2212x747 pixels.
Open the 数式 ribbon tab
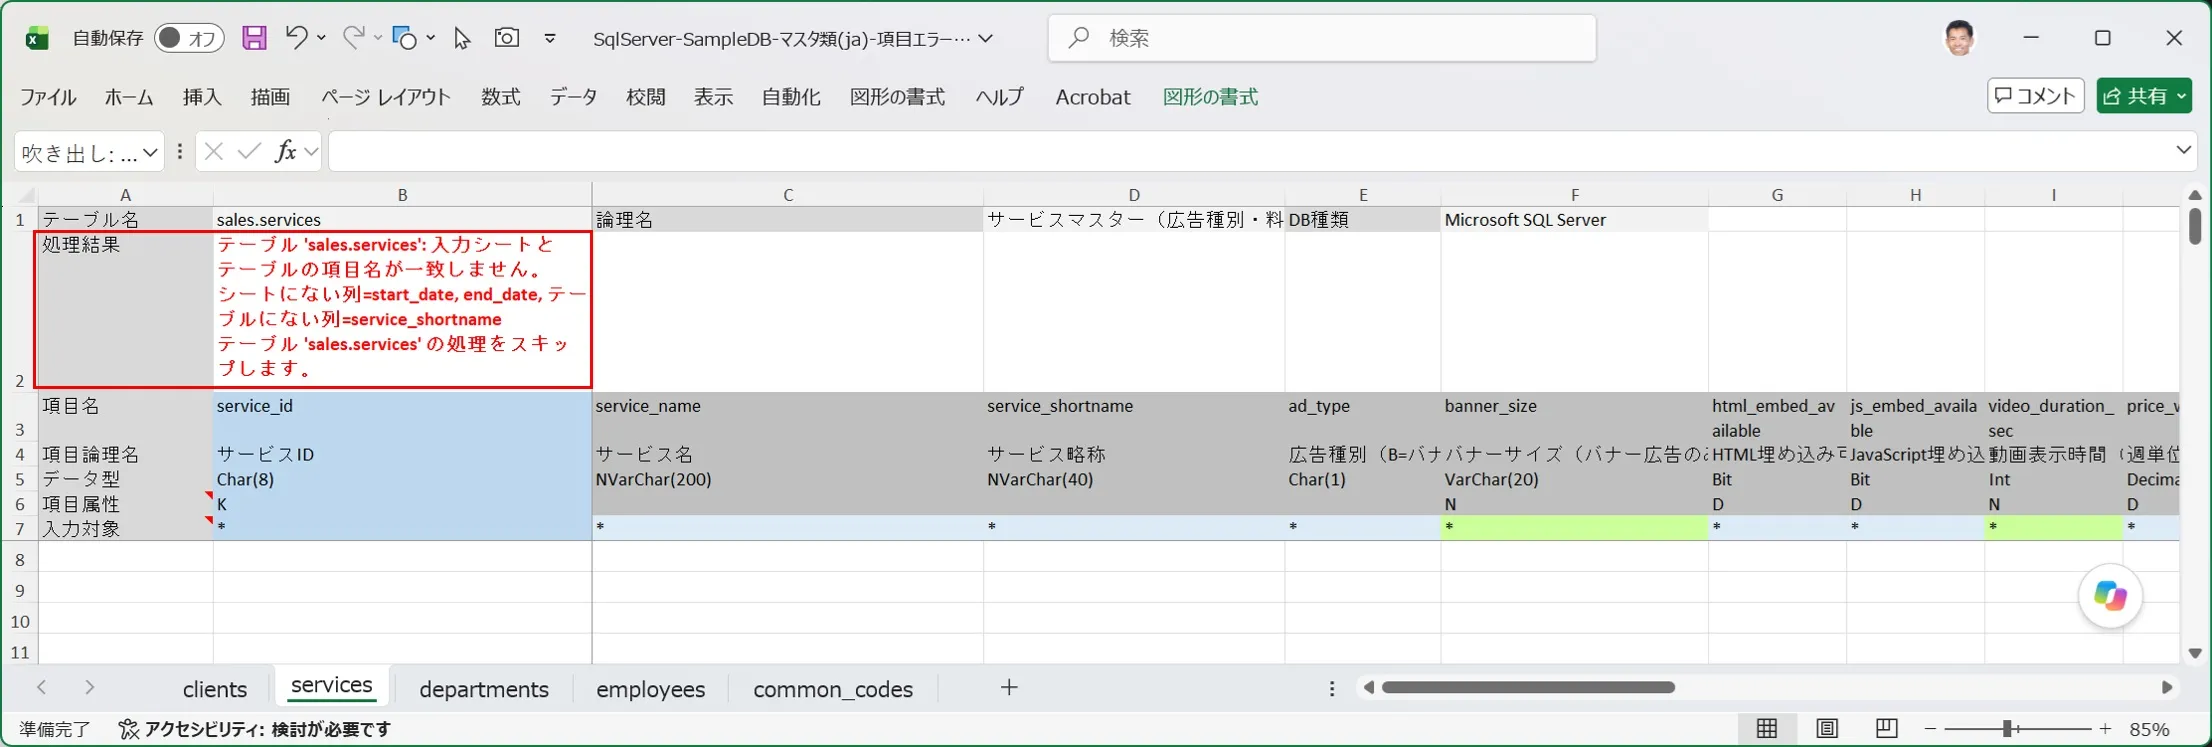click(501, 97)
